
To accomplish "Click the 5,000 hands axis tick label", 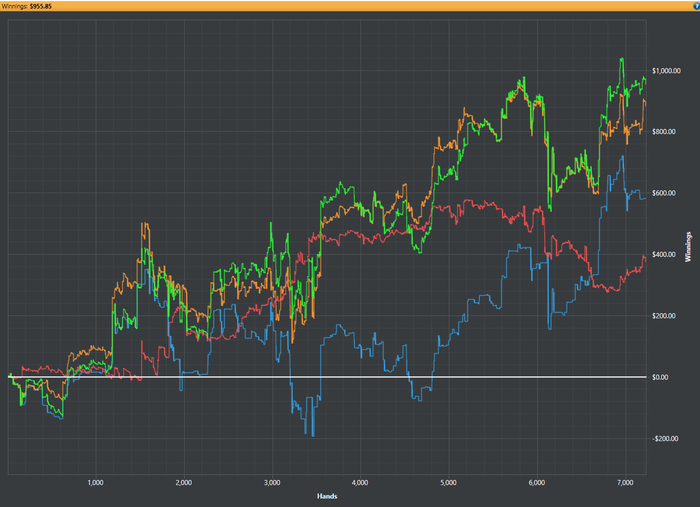I will point(448,482).
